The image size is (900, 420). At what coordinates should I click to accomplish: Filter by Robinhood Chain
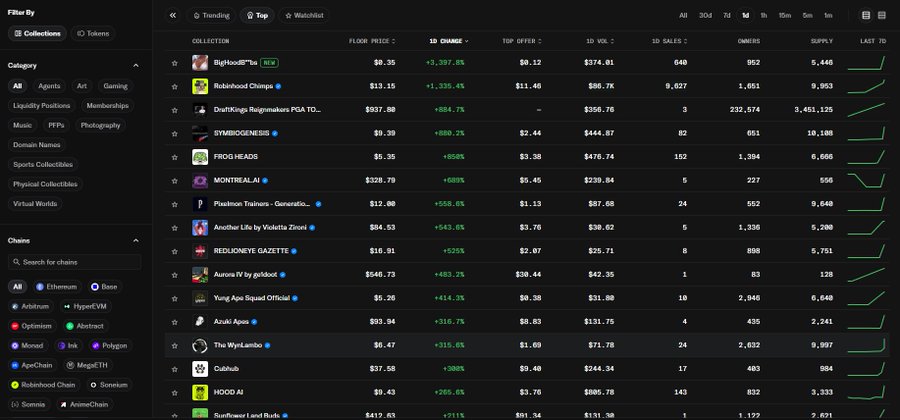44,385
